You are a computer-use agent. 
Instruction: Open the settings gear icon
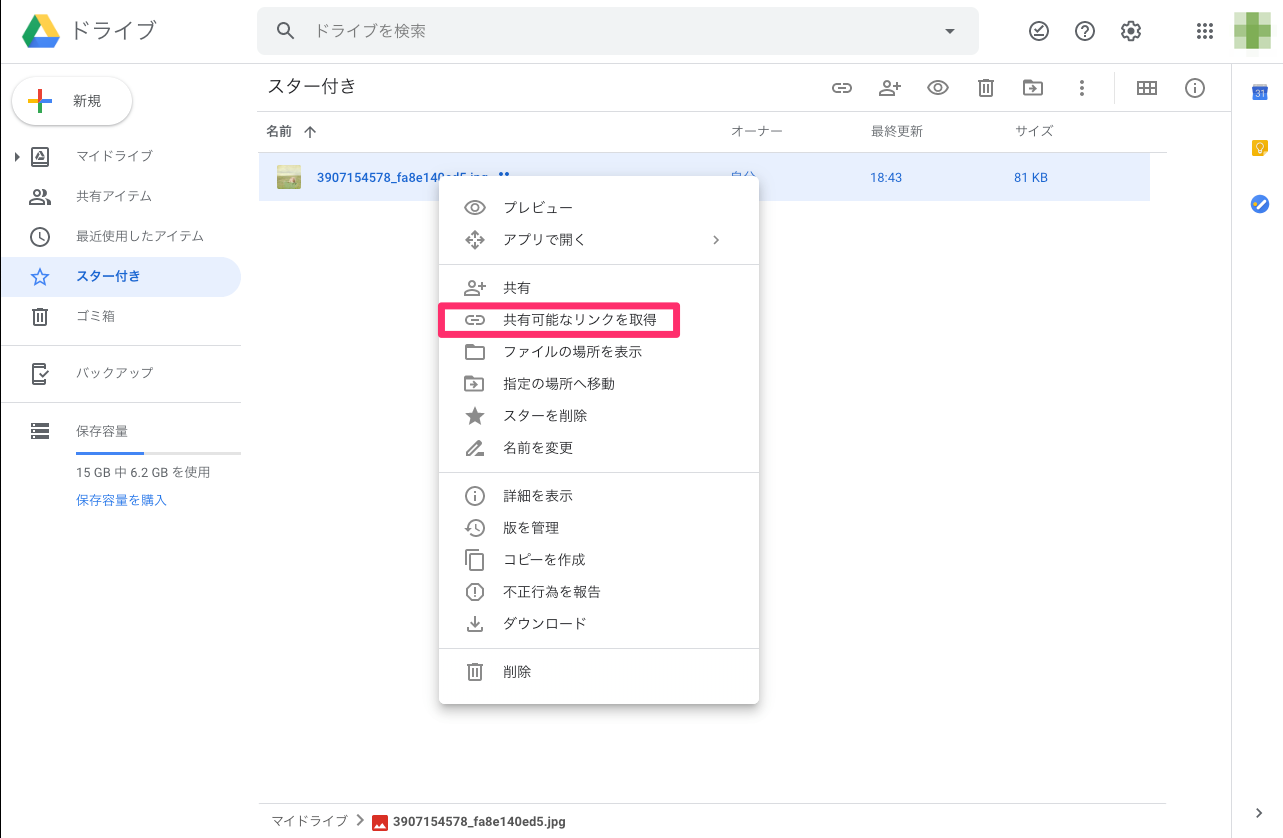click(1131, 31)
